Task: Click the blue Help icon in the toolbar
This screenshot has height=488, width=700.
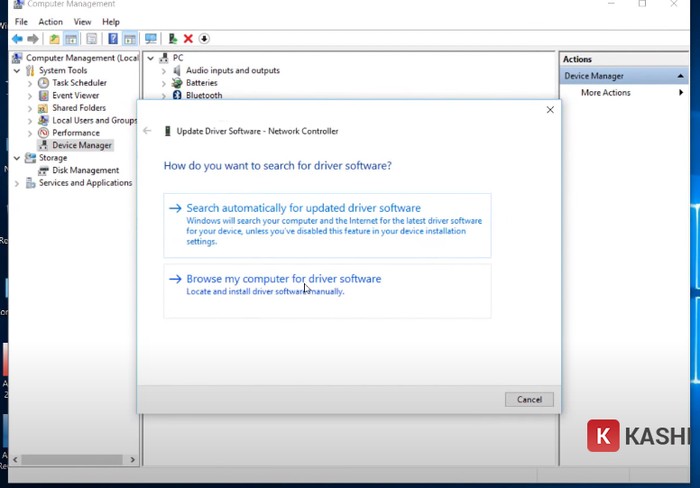Action: pos(113,39)
